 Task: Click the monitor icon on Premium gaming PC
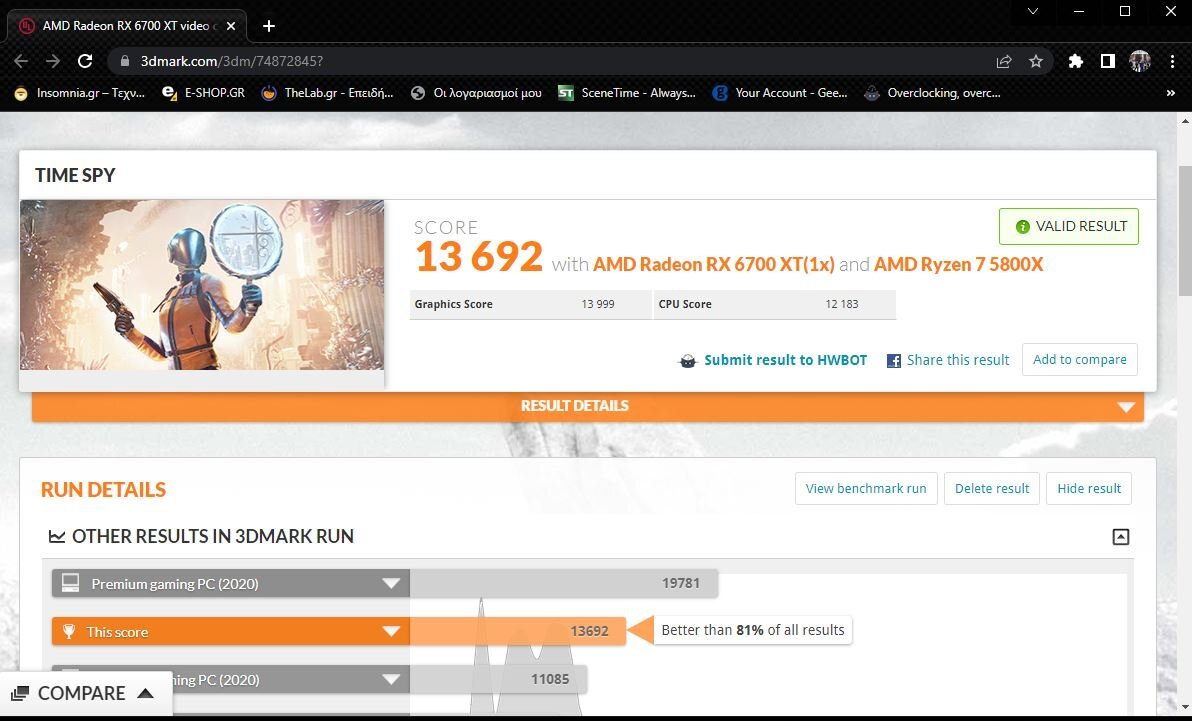tap(70, 583)
